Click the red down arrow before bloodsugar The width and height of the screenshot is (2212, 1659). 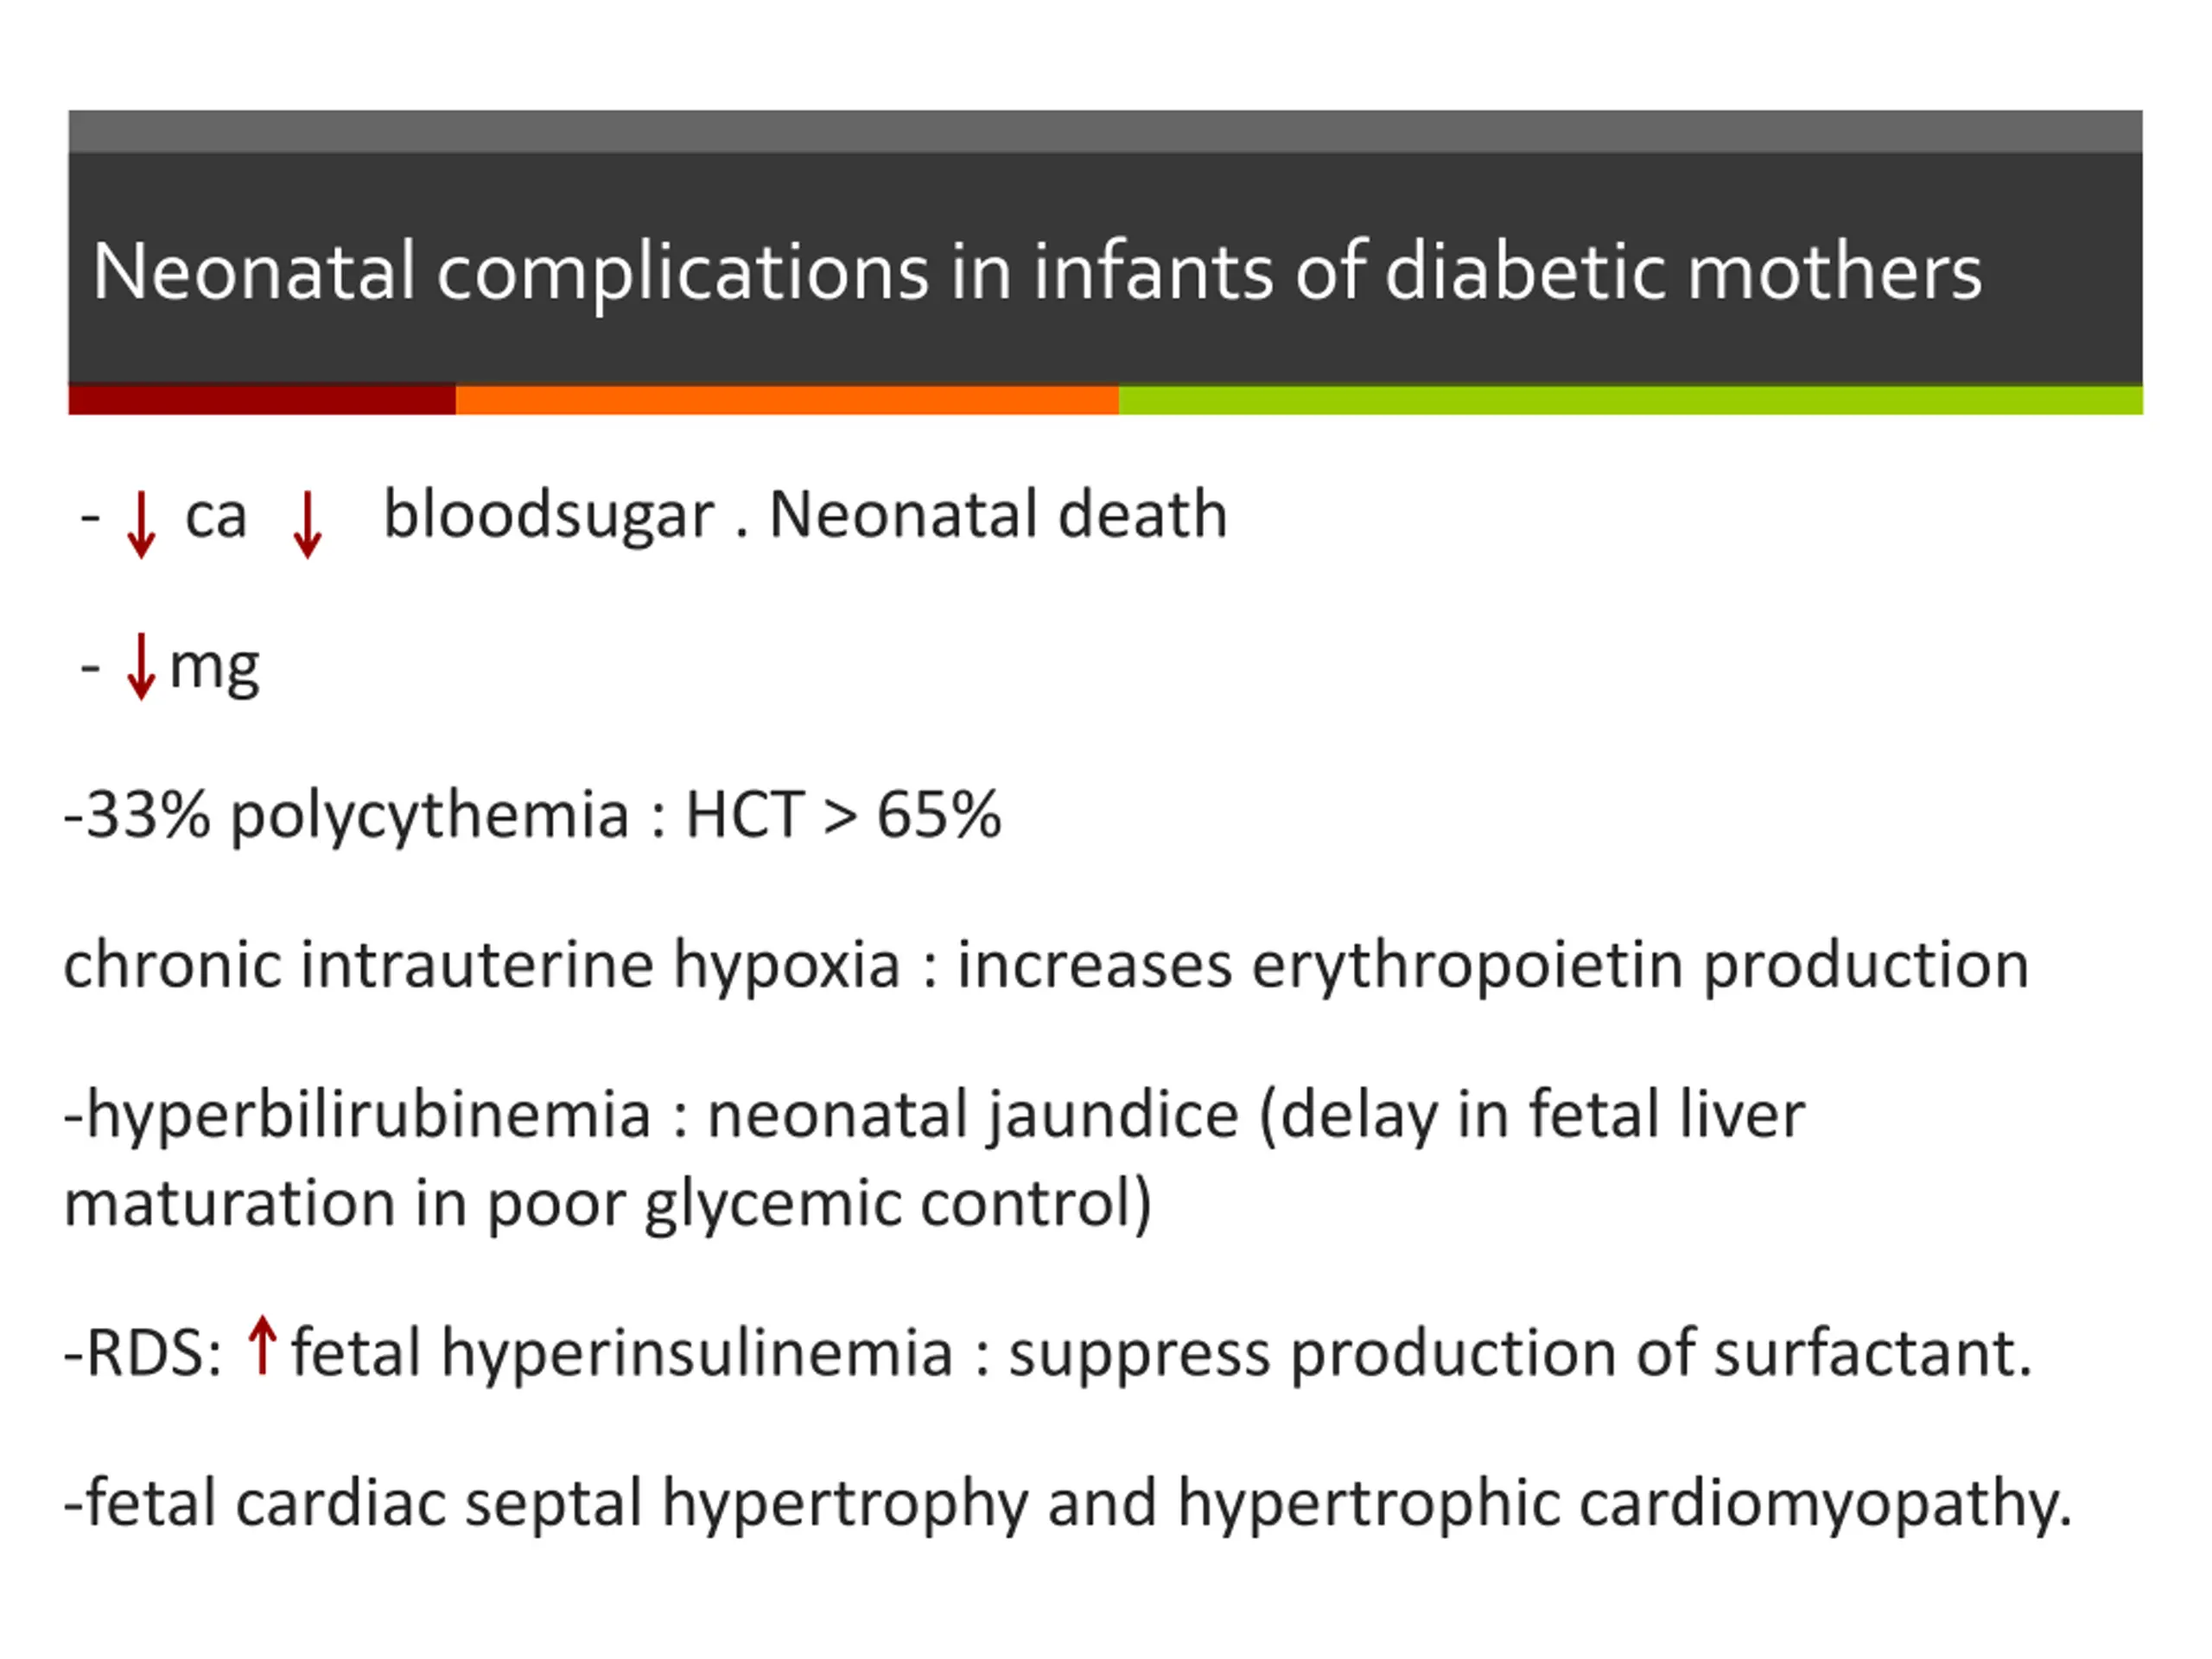[x=307, y=524]
